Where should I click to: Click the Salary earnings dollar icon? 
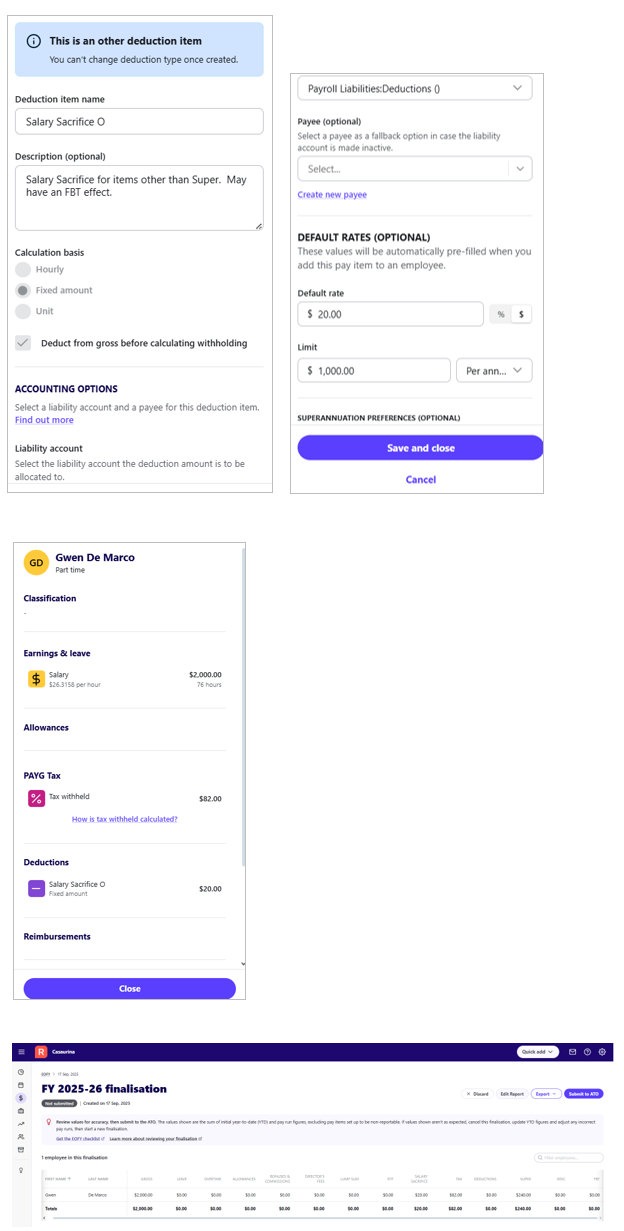tap(36, 679)
